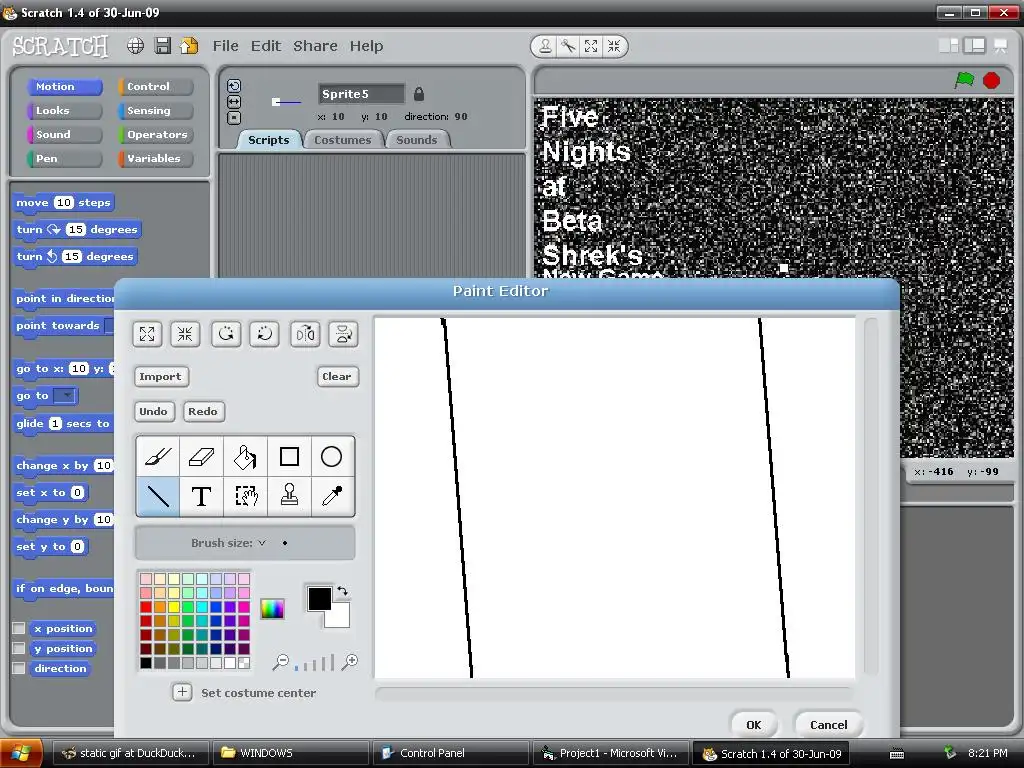Click the globe language icon
Image resolution: width=1024 pixels, height=768 pixels.
click(135, 46)
